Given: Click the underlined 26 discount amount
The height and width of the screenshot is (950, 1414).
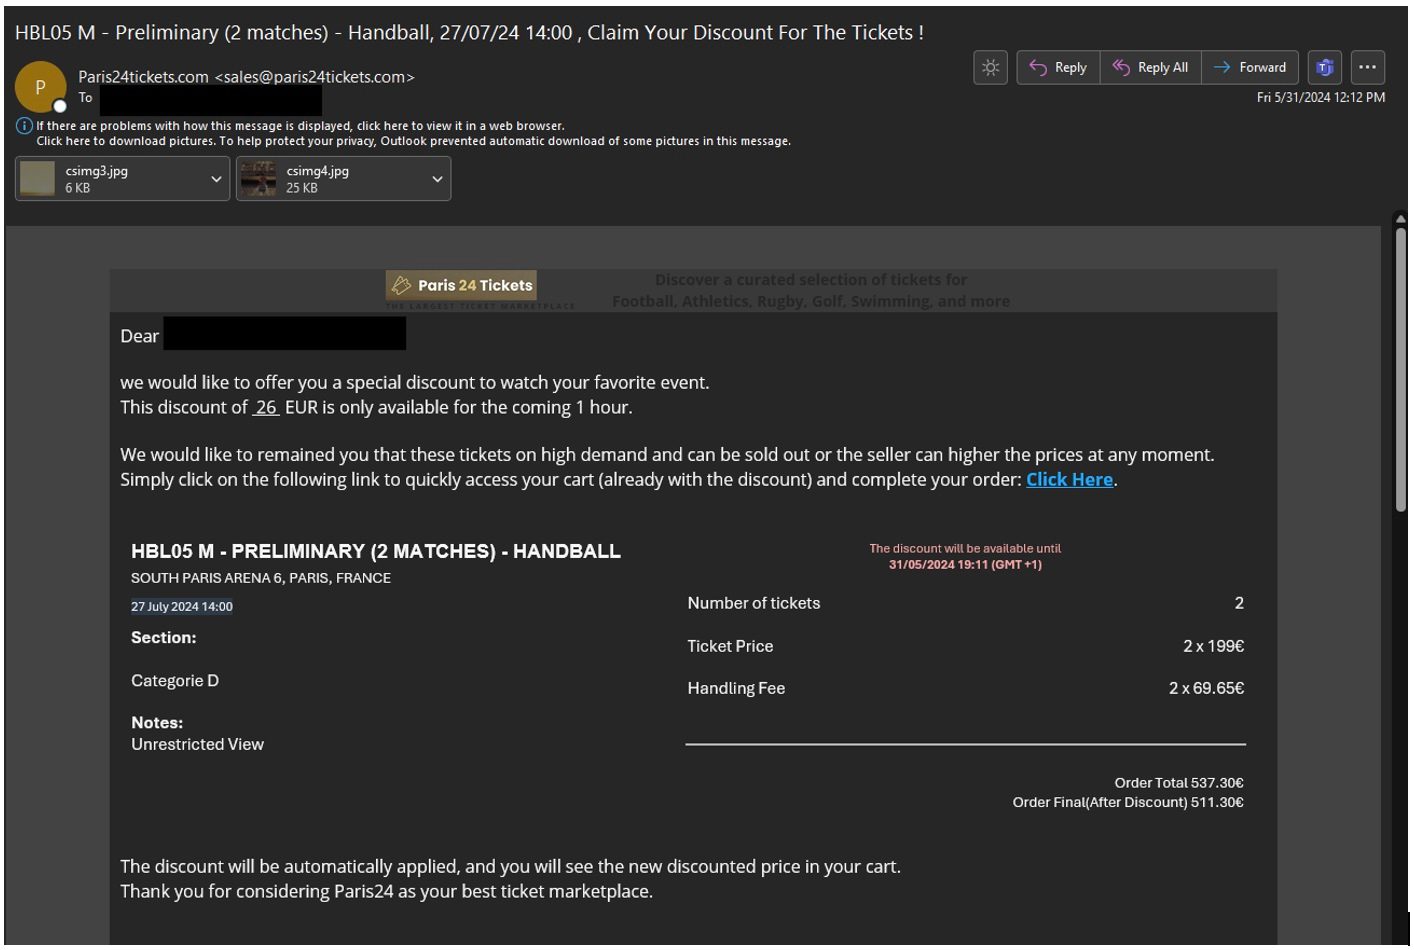Looking at the screenshot, I should pyautogui.click(x=266, y=408).
